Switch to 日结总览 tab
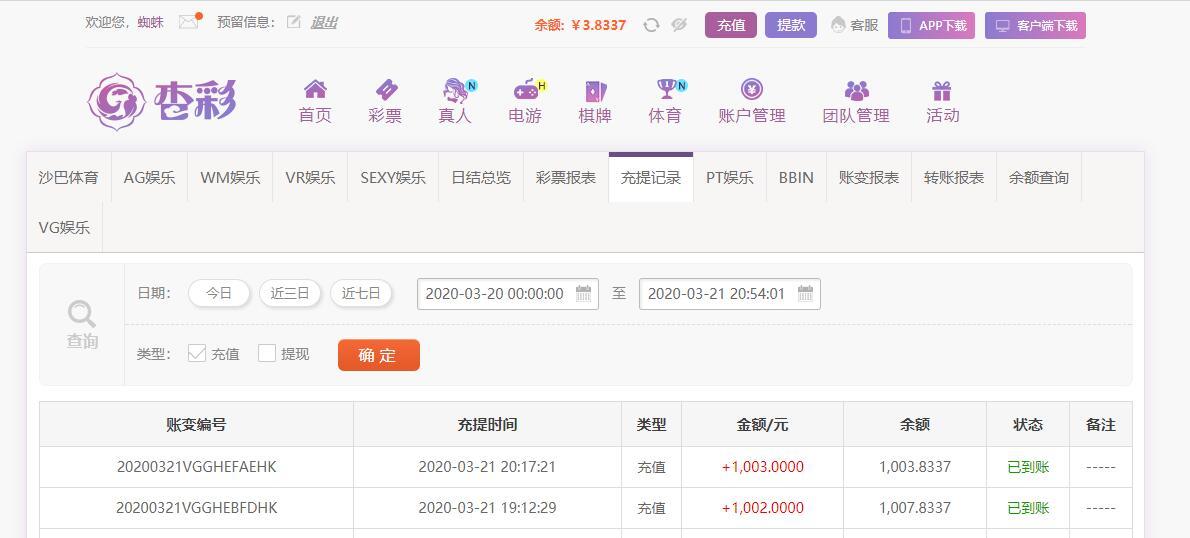Image resolution: width=1190 pixels, height=538 pixels. click(x=481, y=178)
